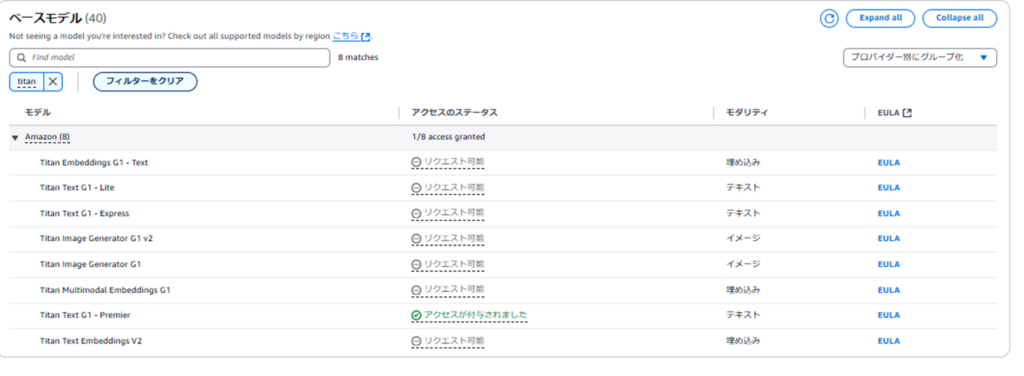
Task: Open EULA for Titan Image Generator G1
Action: (x=888, y=264)
